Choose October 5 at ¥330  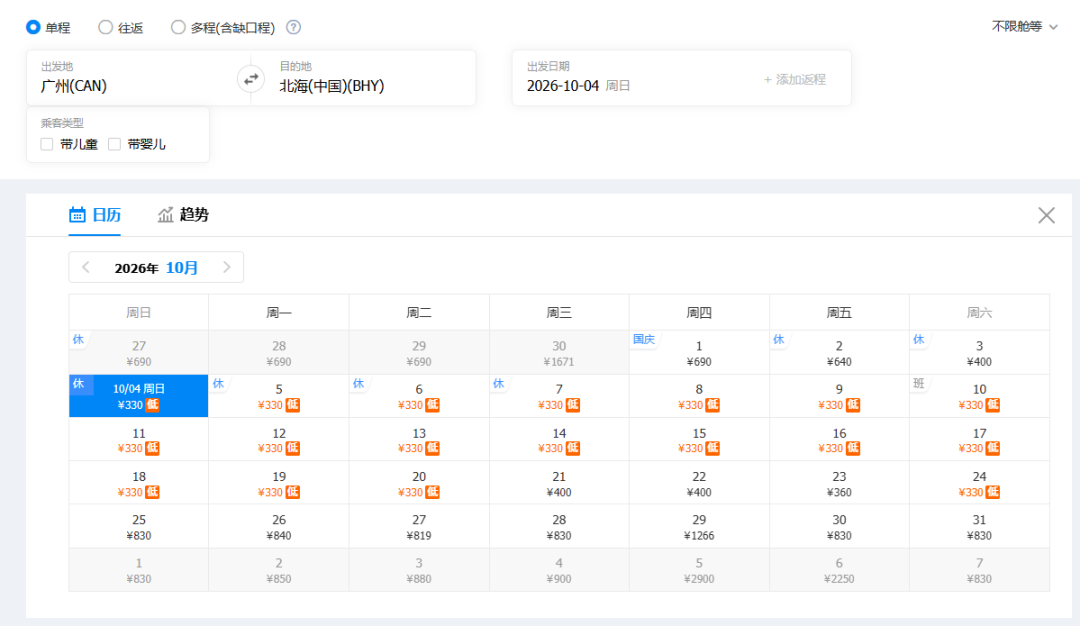pos(279,396)
